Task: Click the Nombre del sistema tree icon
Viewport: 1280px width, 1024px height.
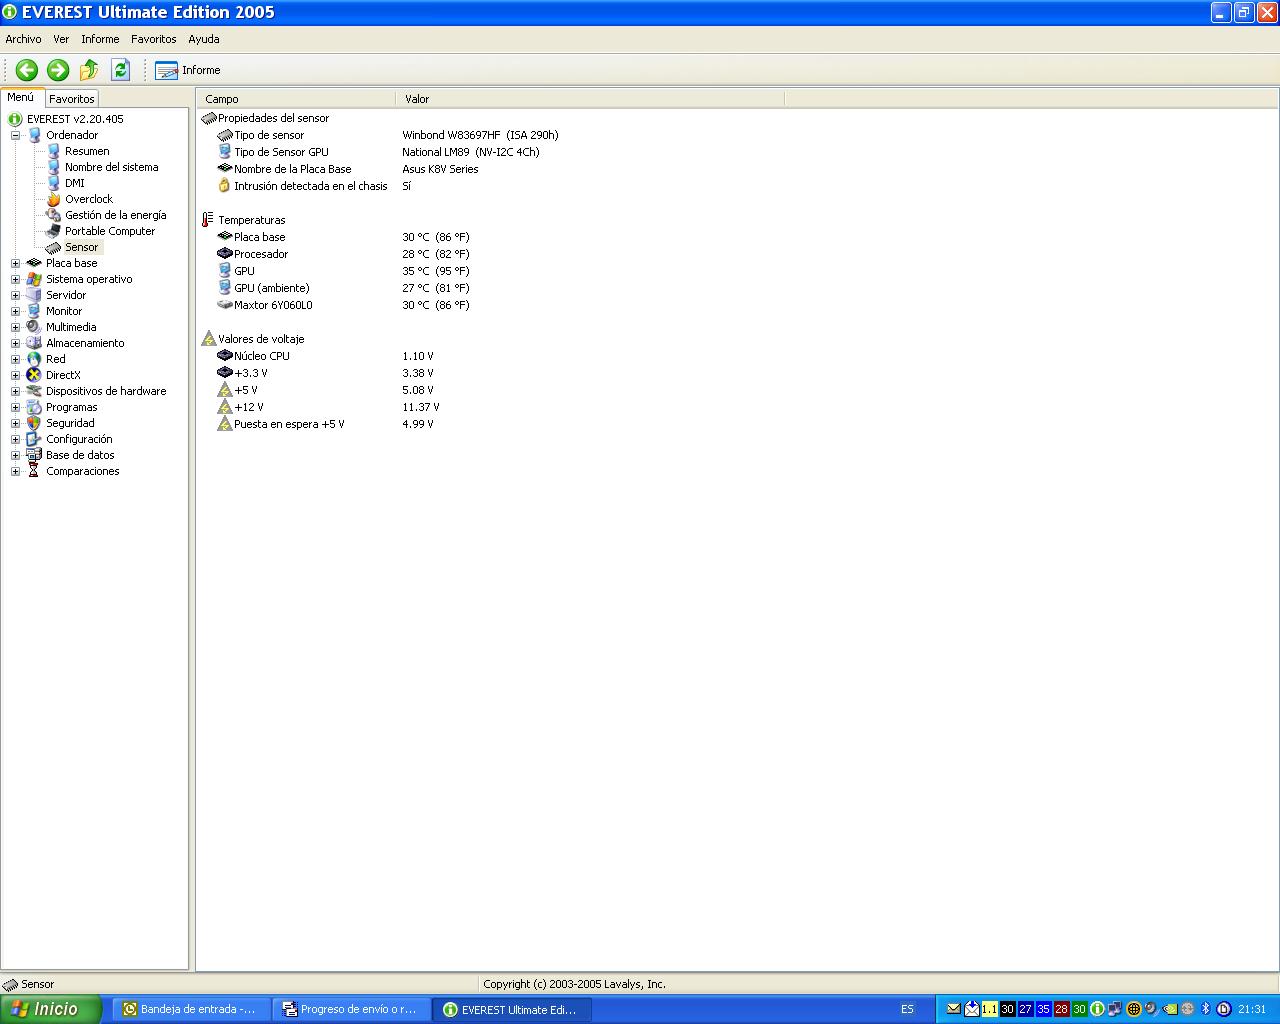Action: coord(53,167)
